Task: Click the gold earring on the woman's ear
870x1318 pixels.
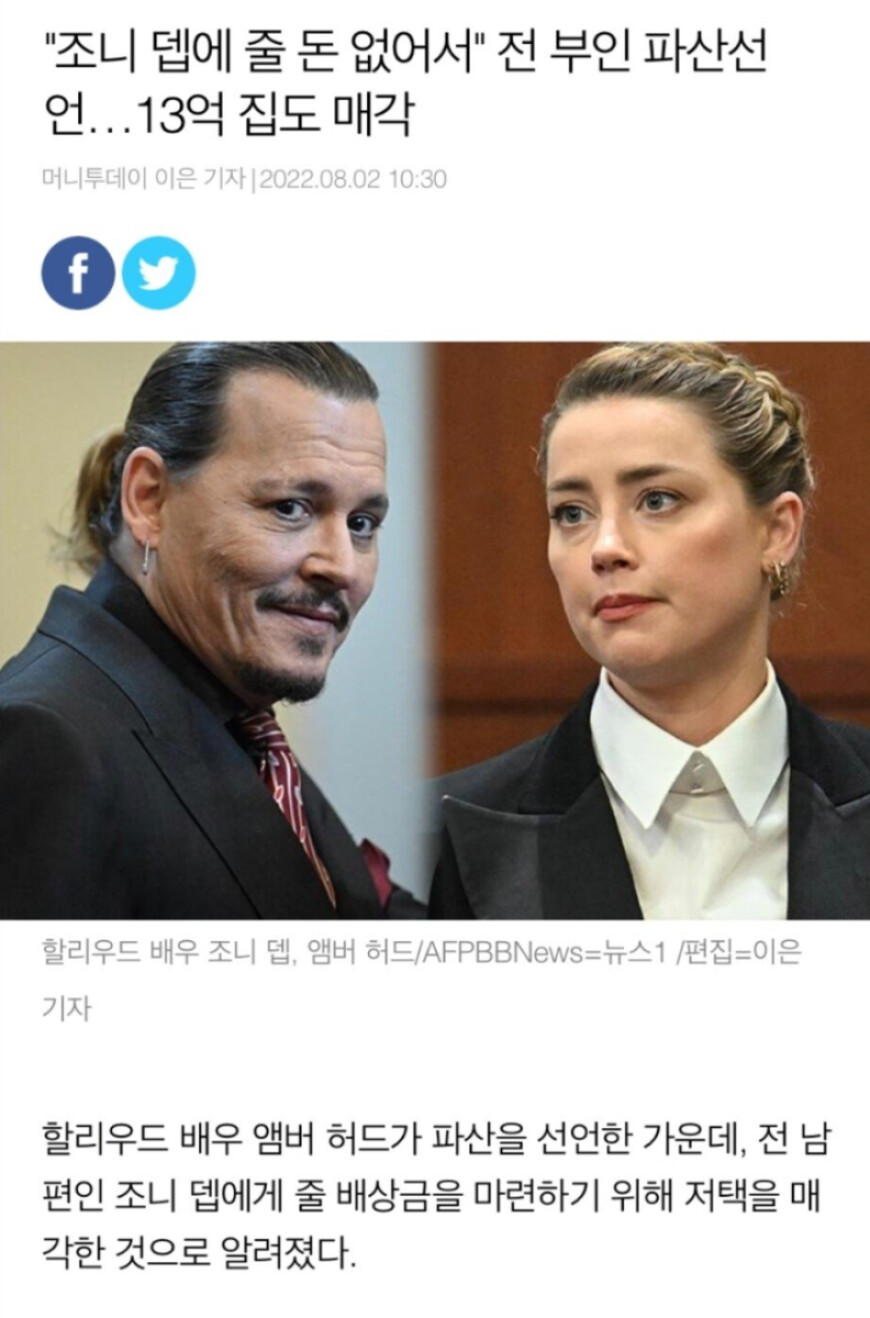Action: coord(777,580)
